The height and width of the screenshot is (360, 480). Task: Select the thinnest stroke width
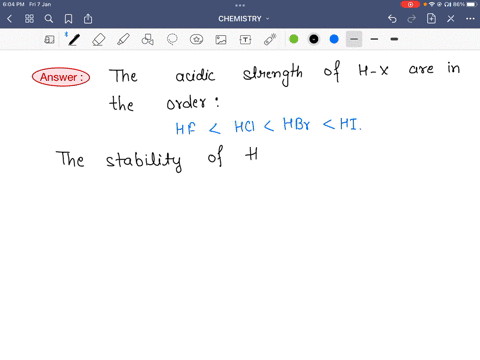click(354, 39)
